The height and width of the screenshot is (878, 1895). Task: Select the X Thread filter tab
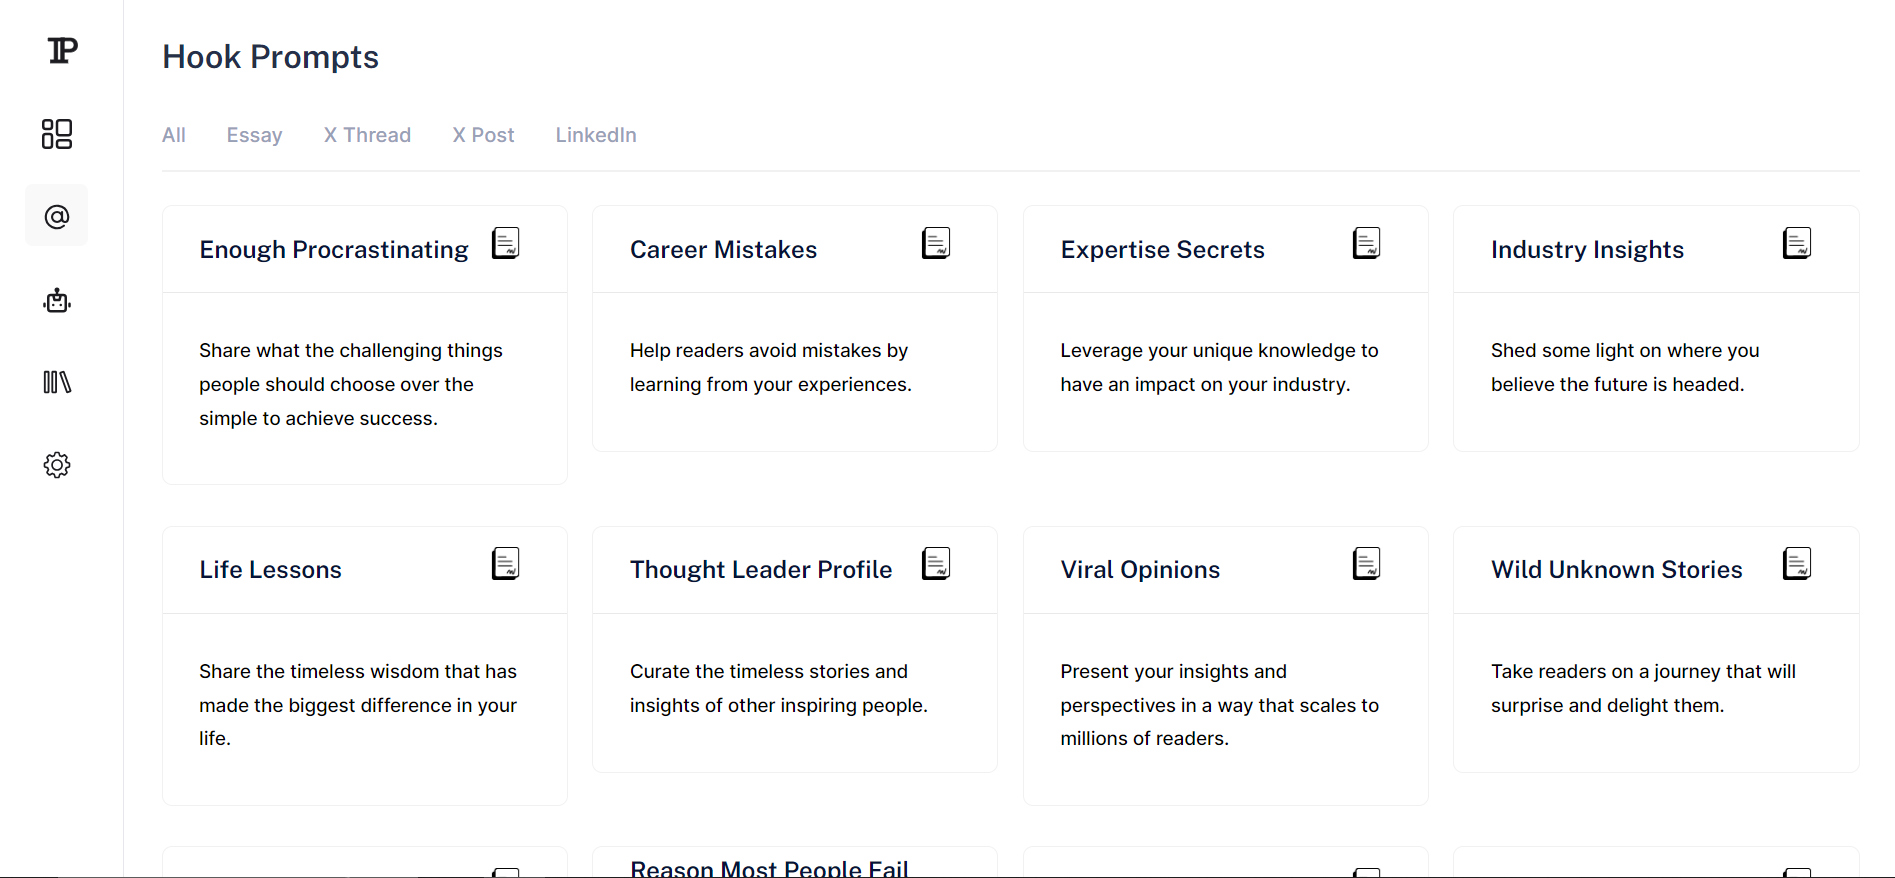tap(367, 135)
